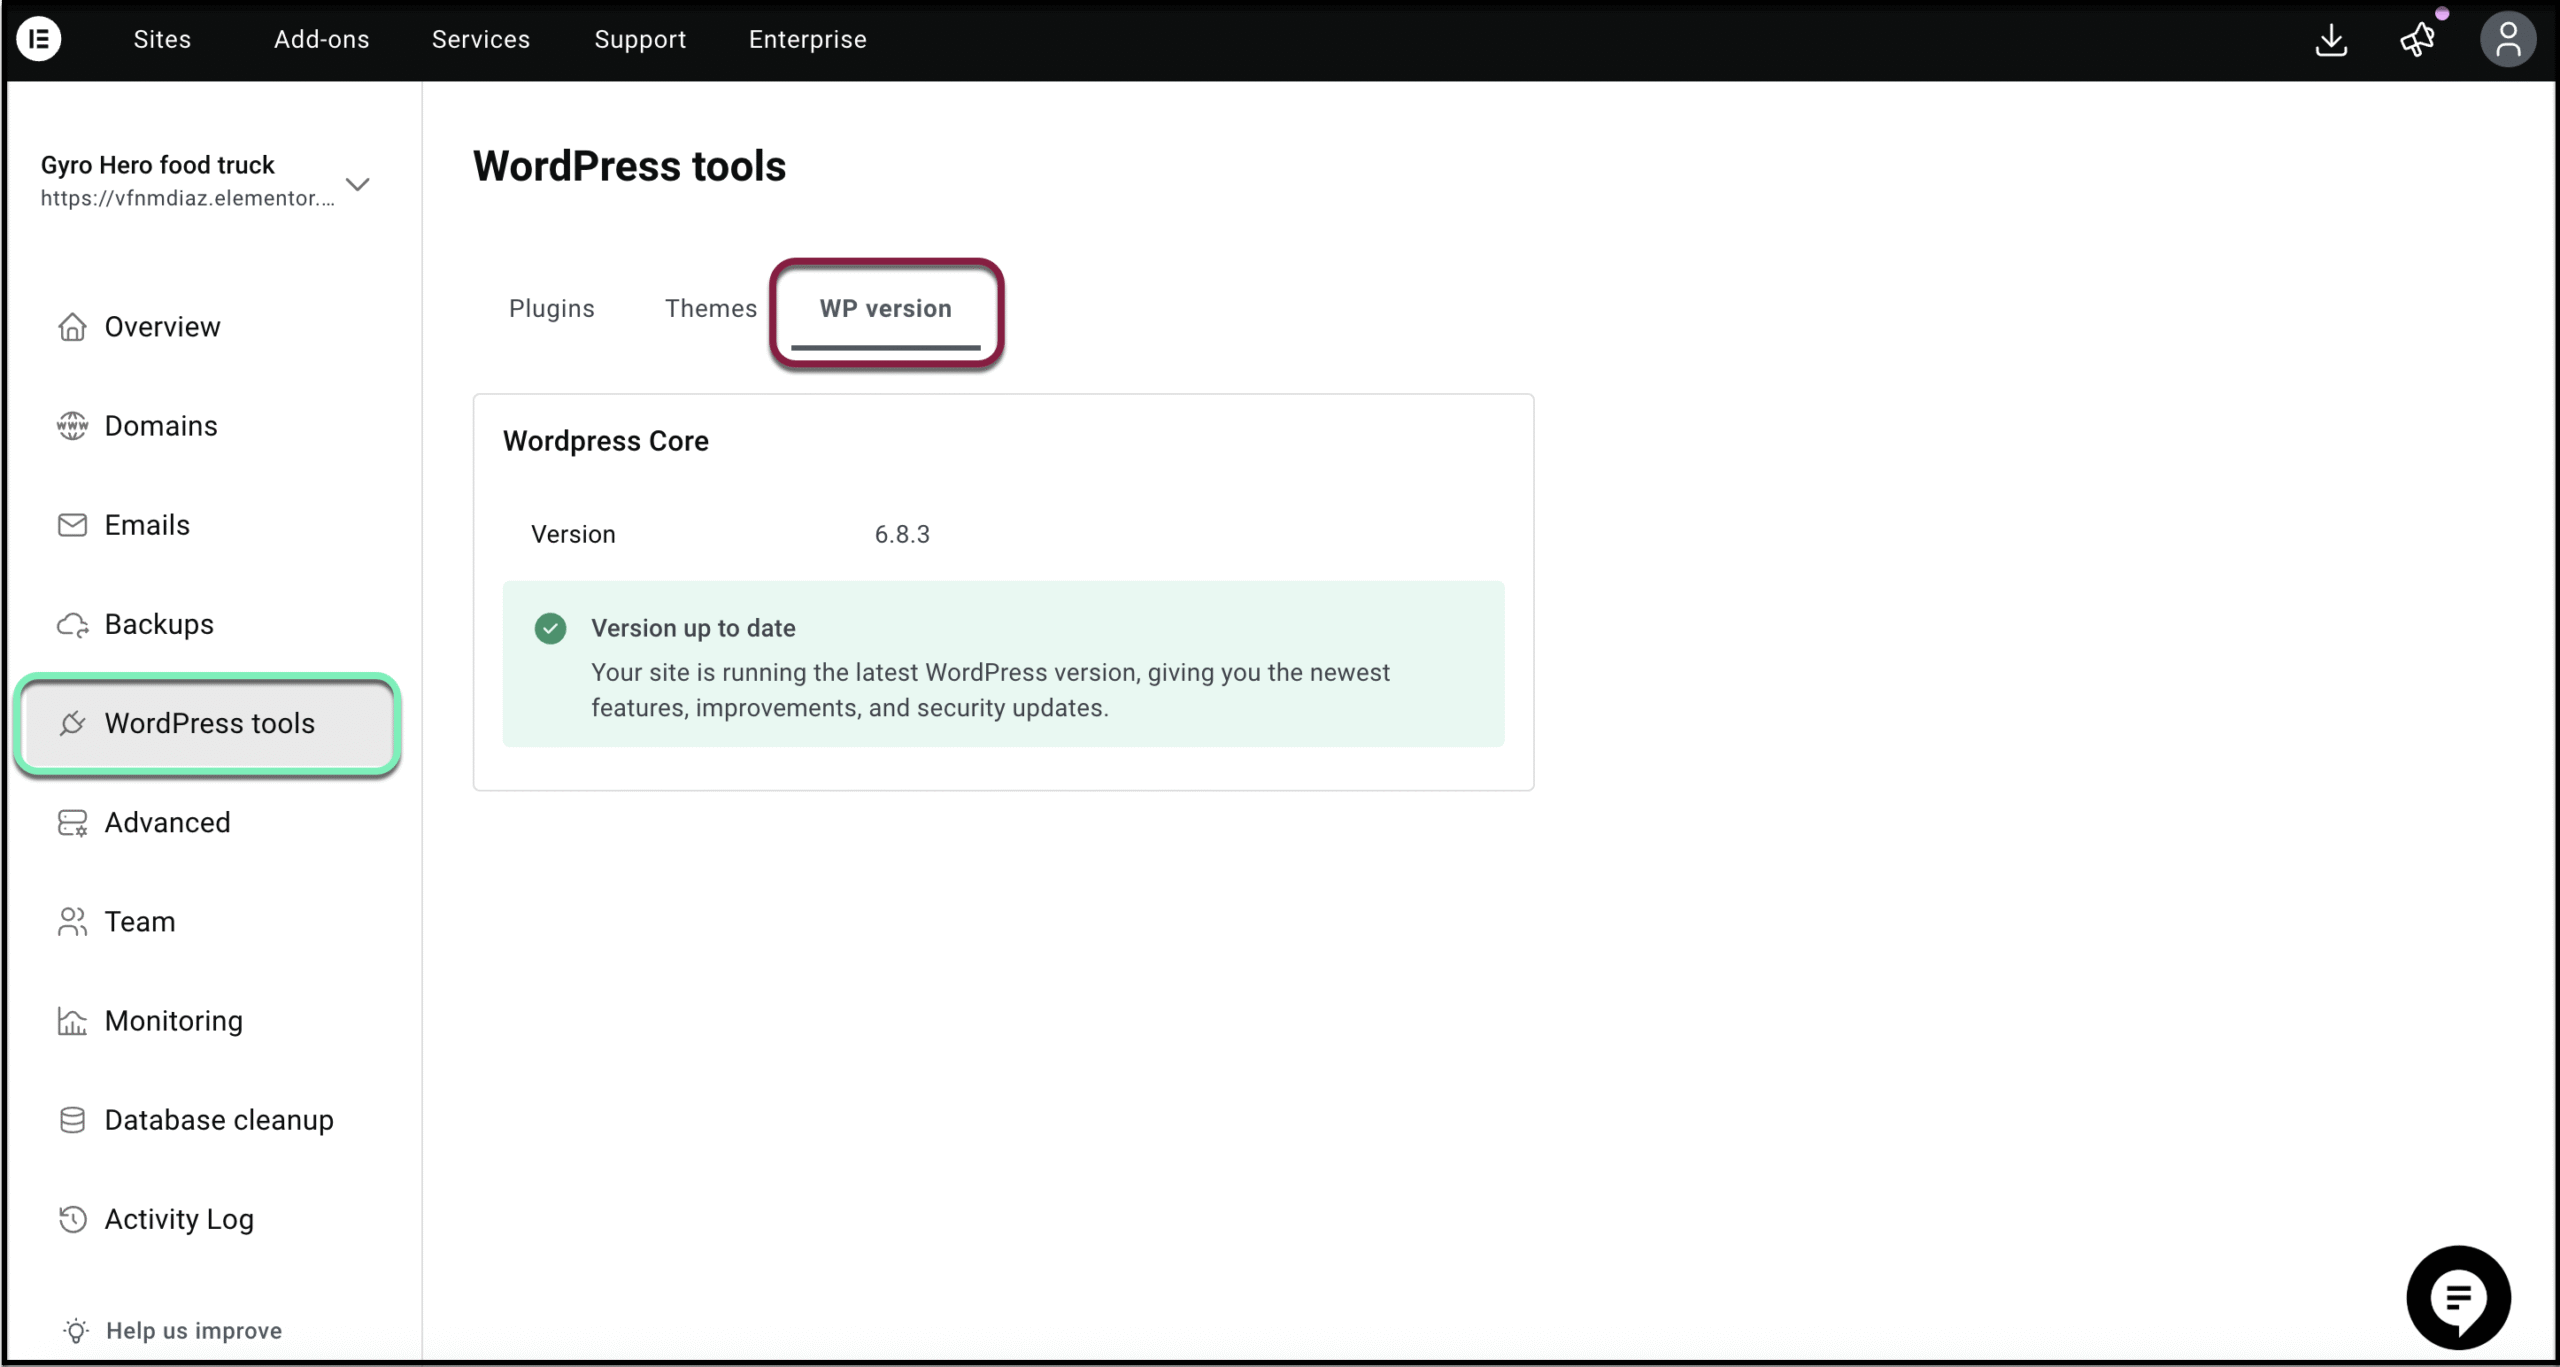
Task: Click the Overview home icon
Action: coord(72,327)
